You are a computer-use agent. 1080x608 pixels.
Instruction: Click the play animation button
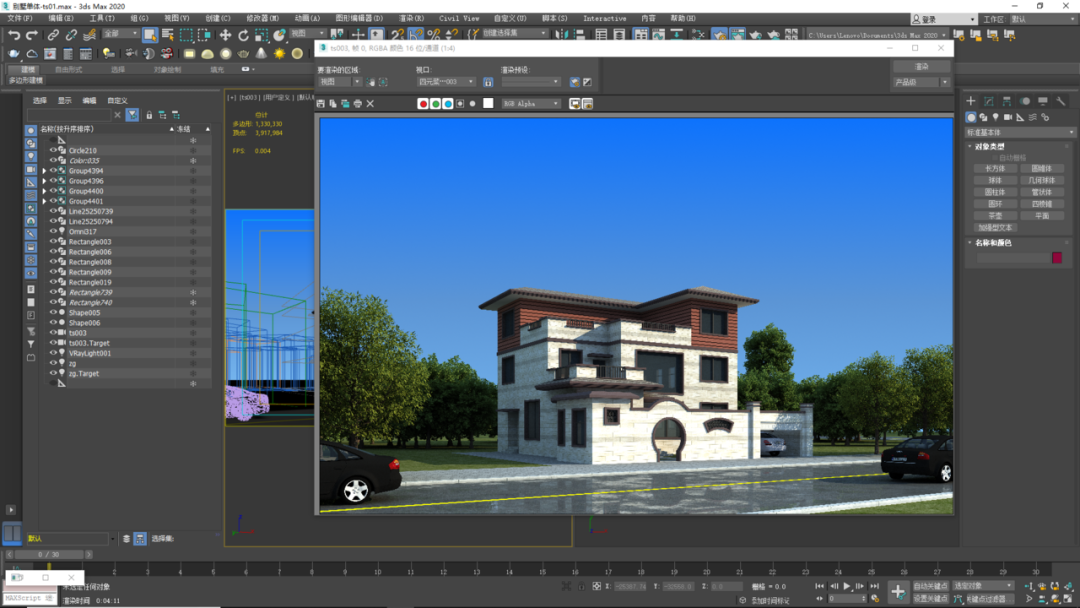point(847,586)
